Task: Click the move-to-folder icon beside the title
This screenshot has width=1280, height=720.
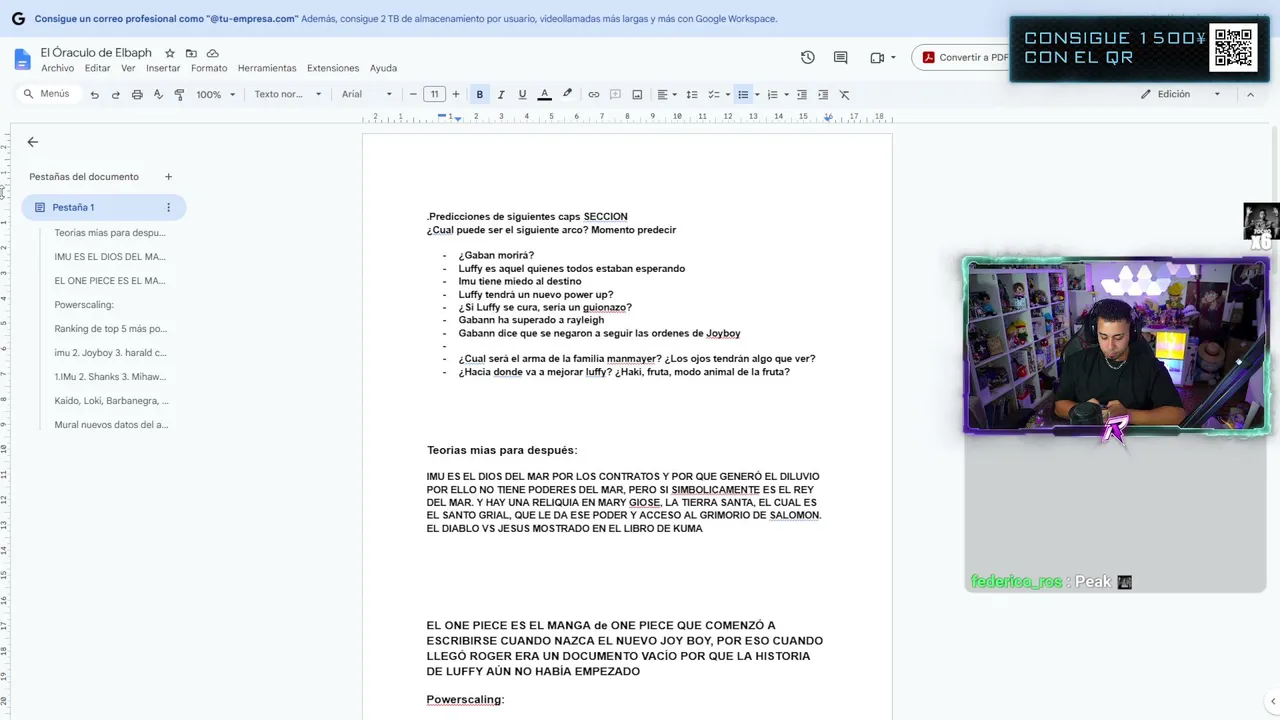Action: tap(191, 53)
